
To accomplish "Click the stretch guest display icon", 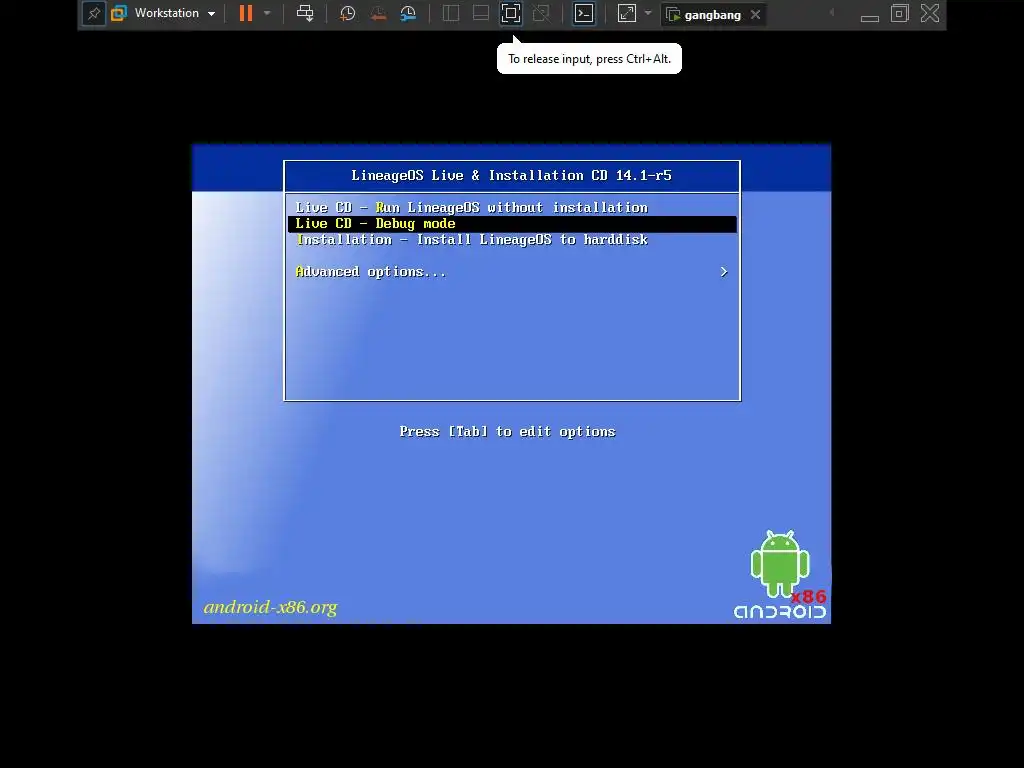I will [x=626, y=13].
